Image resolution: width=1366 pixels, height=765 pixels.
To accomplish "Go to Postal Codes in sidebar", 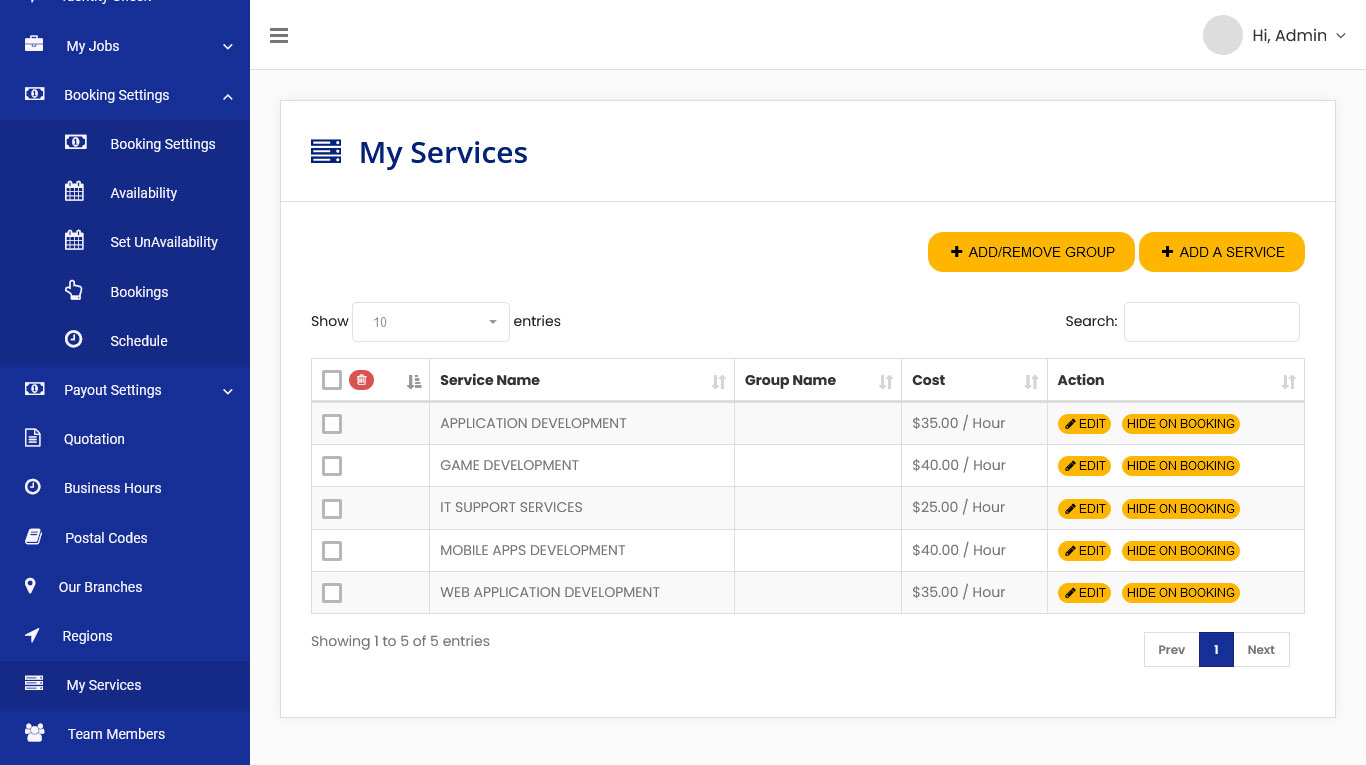I will [106, 538].
